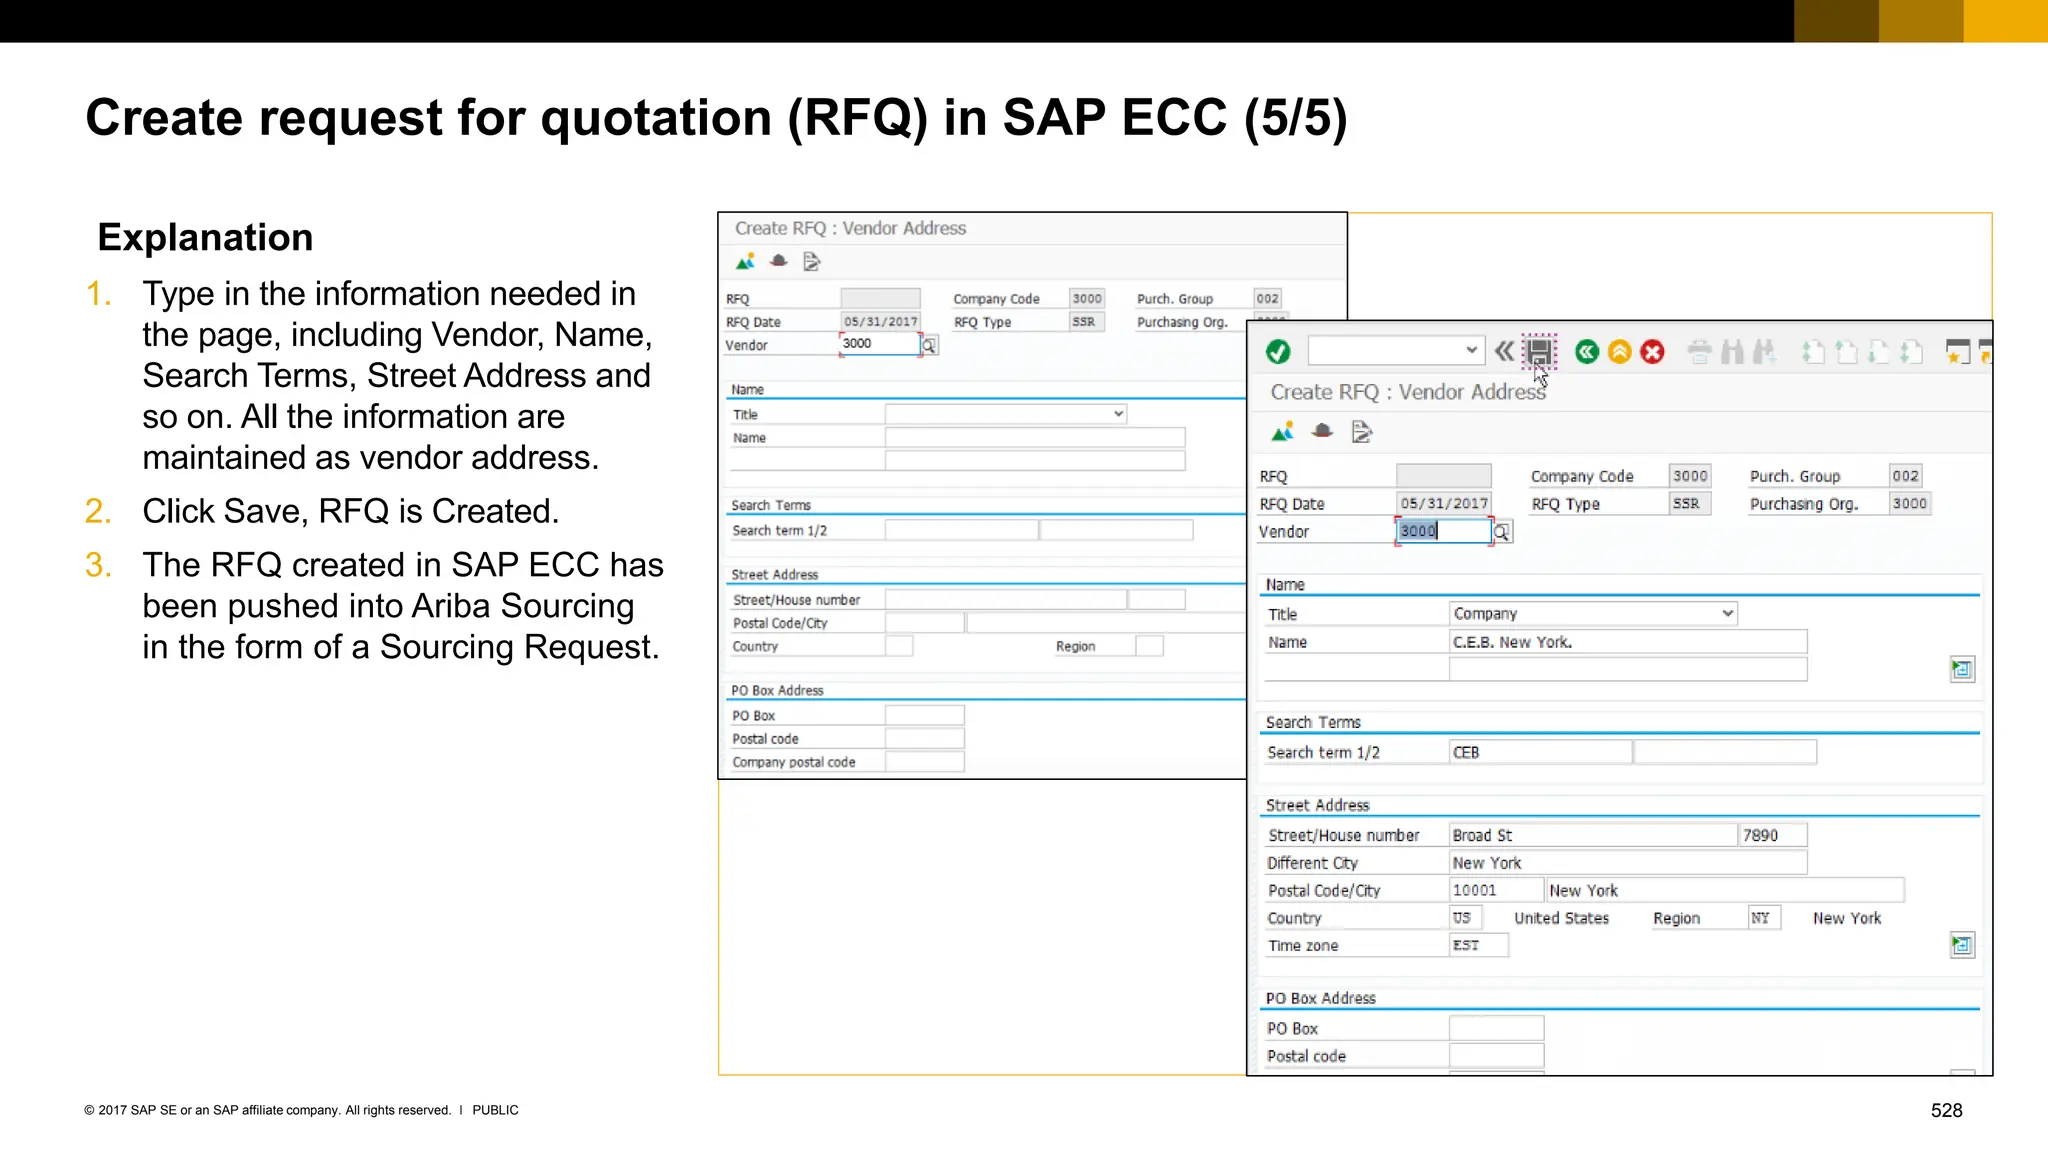Click PO Box Postal code field in front window
The height and width of the screenshot is (1152, 2048).
point(1496,1056)
